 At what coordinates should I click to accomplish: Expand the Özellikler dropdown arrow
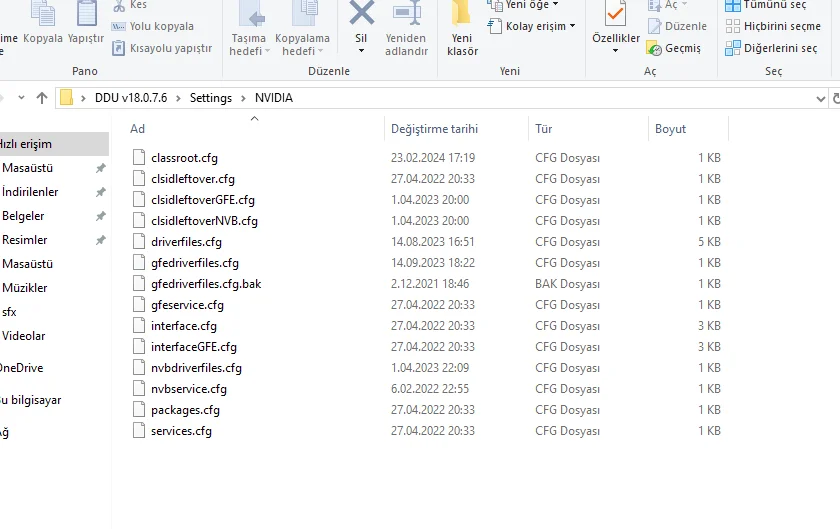pyautogui.click(x=616, y=51)
